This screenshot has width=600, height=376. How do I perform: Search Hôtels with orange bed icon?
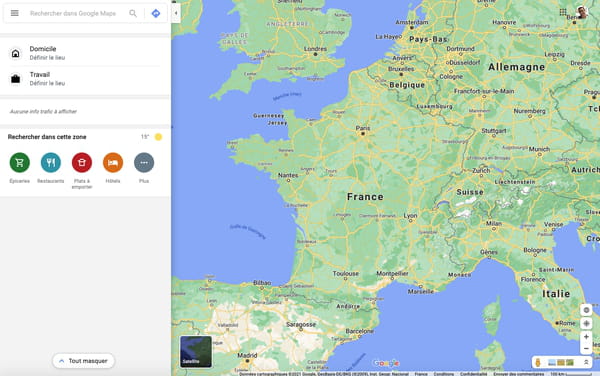(113, 163)
